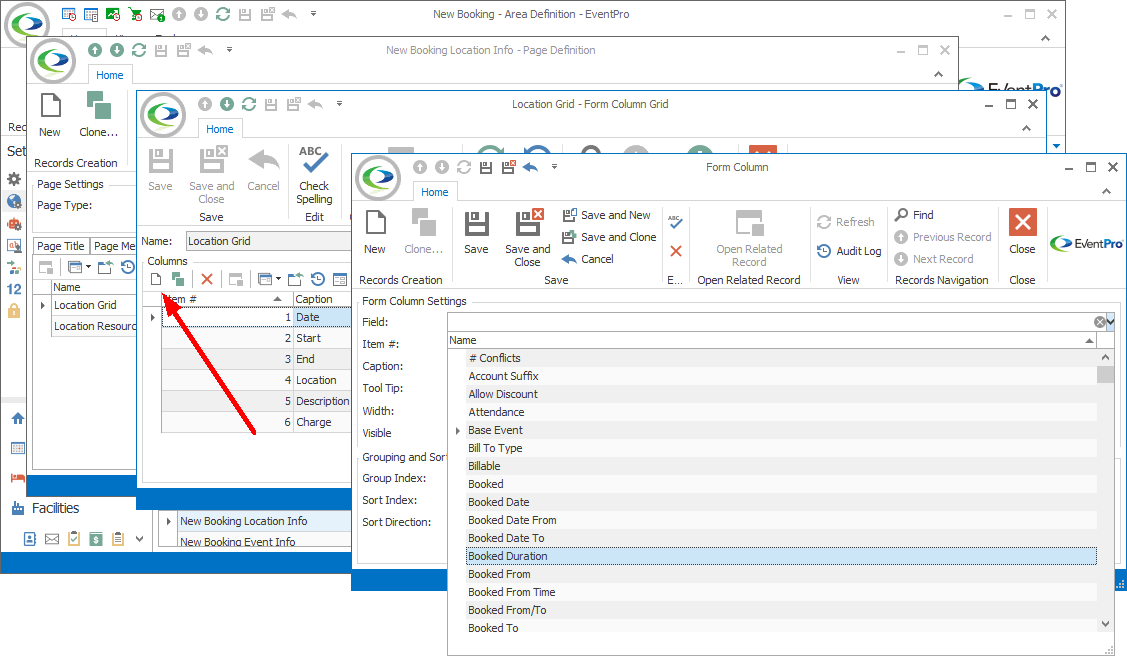This screenshot has height=656, width=1127.
Task: Open the Home tab in Form Column window
Action: tap(434, 192)
